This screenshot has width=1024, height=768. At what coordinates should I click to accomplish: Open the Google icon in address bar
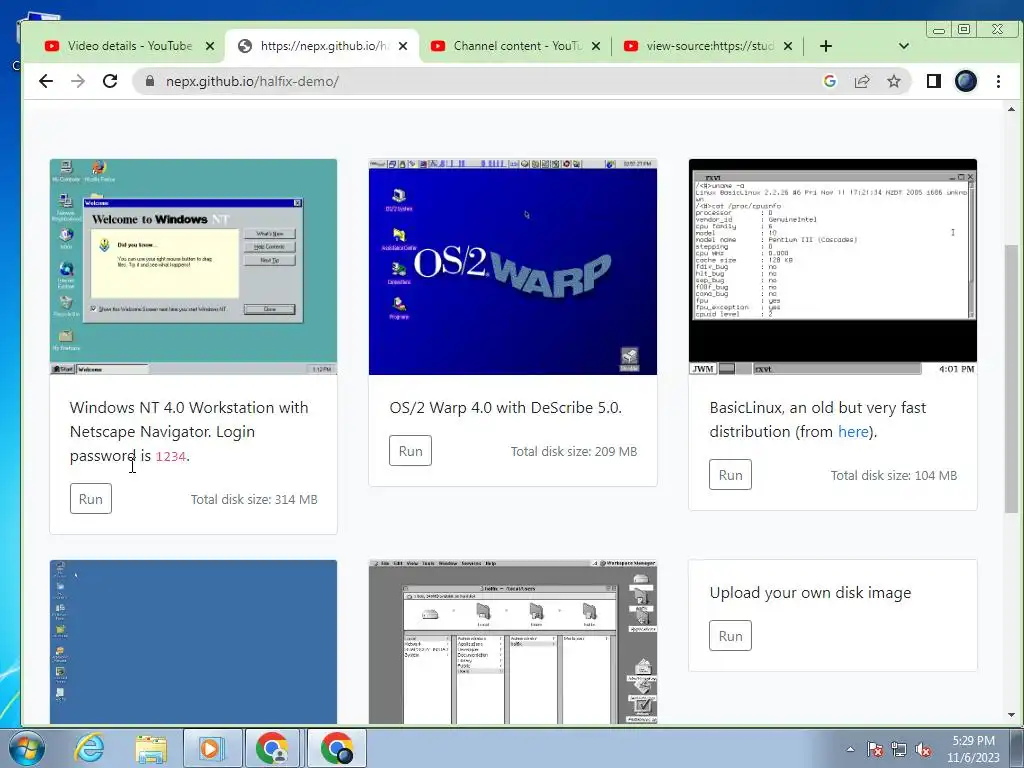830,81
